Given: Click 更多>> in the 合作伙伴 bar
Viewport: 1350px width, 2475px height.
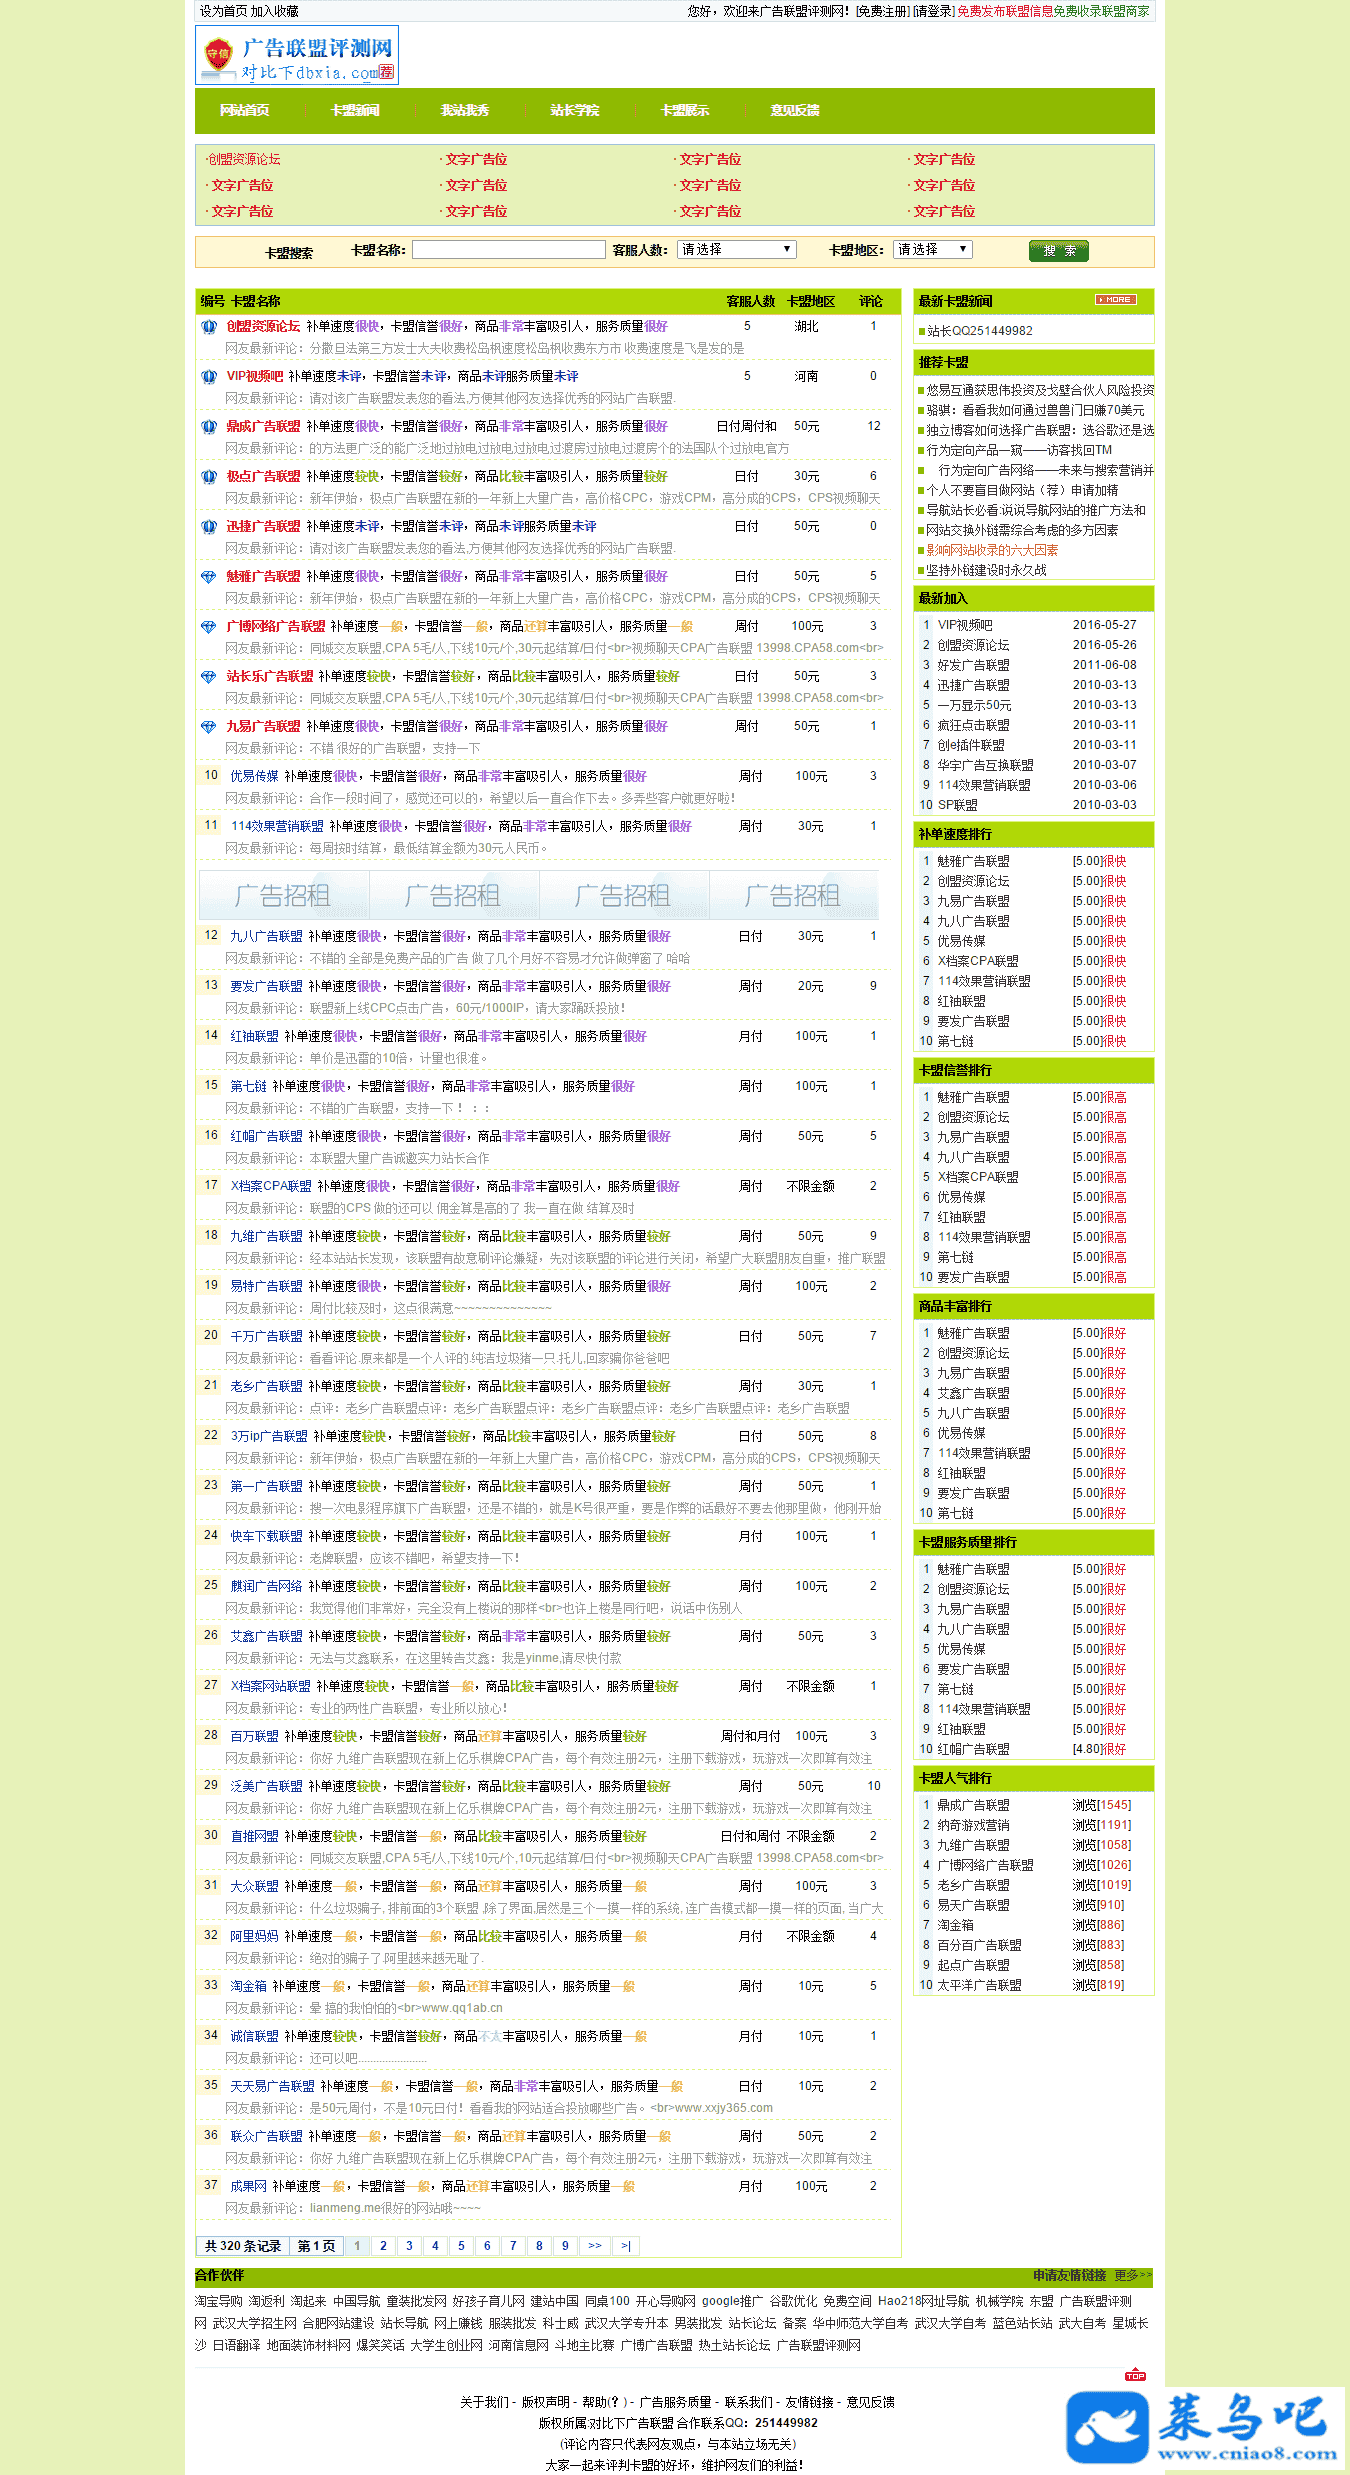Looking at the screenshot, I should coord(1133,2275).
